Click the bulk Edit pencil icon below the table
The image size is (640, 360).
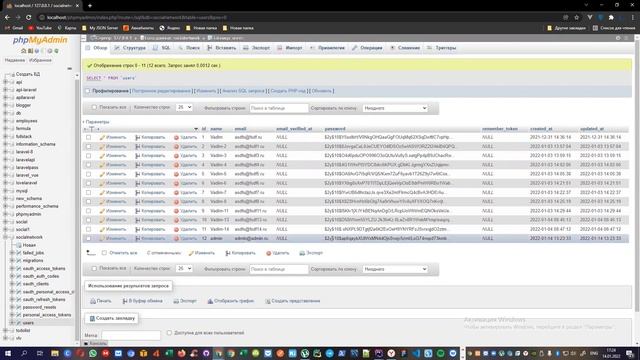tap(191, 253)
